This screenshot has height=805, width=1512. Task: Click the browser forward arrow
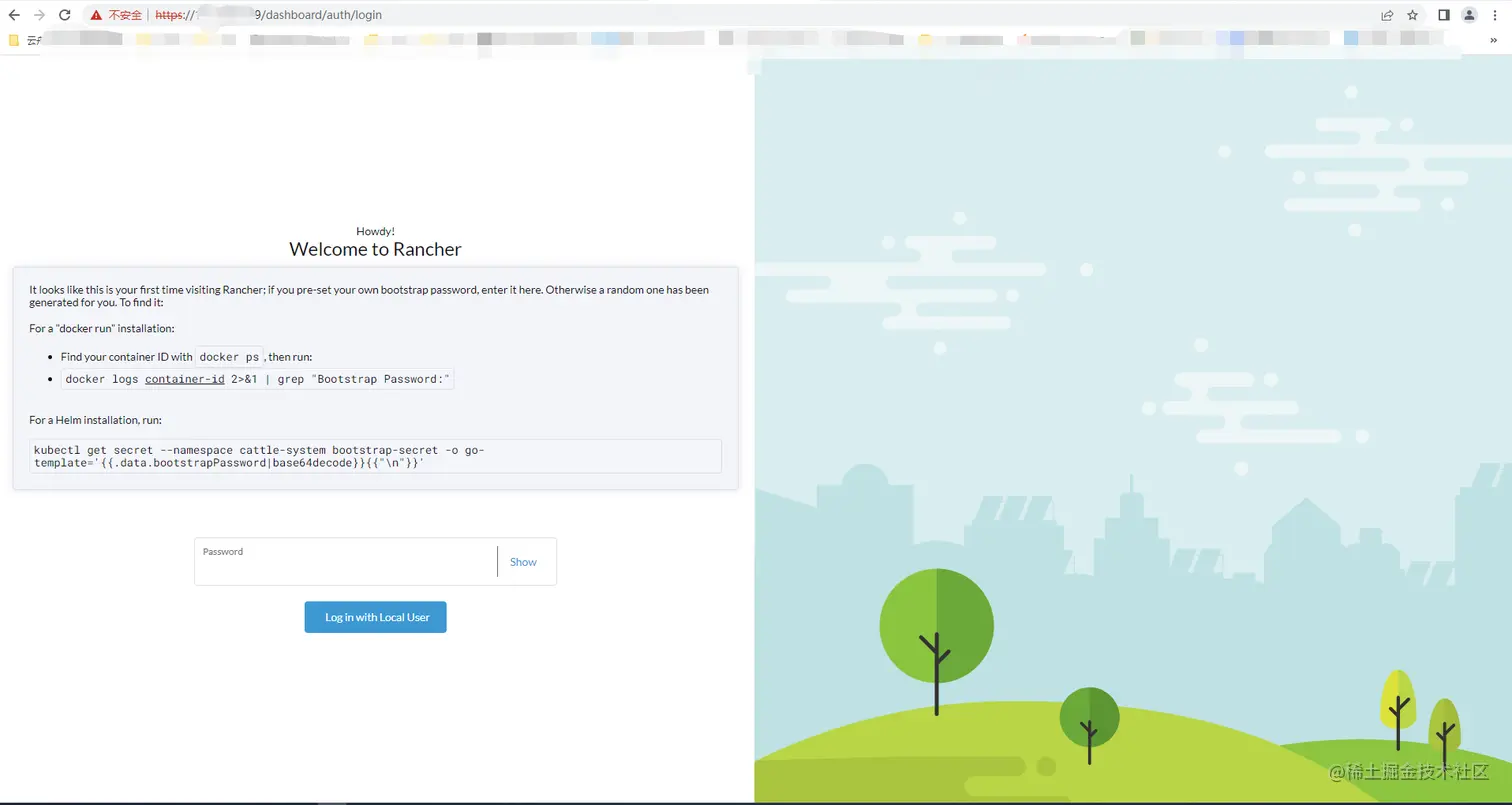point(39,15)
